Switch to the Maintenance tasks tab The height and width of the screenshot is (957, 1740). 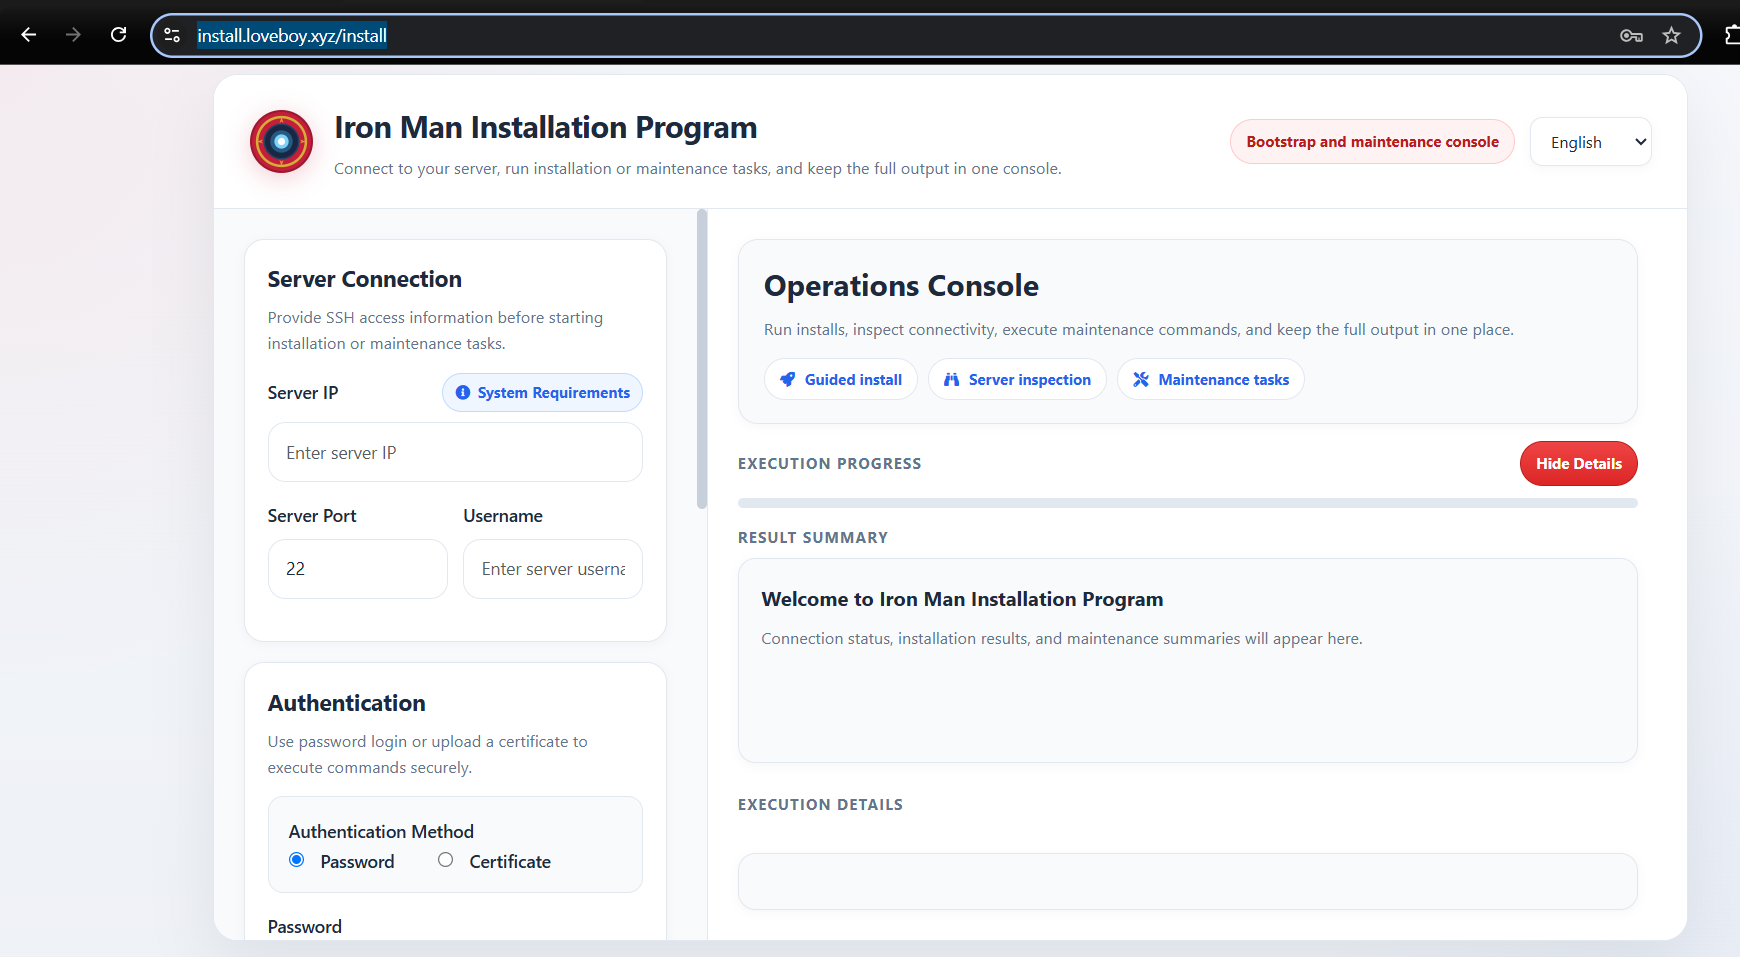1211,380
